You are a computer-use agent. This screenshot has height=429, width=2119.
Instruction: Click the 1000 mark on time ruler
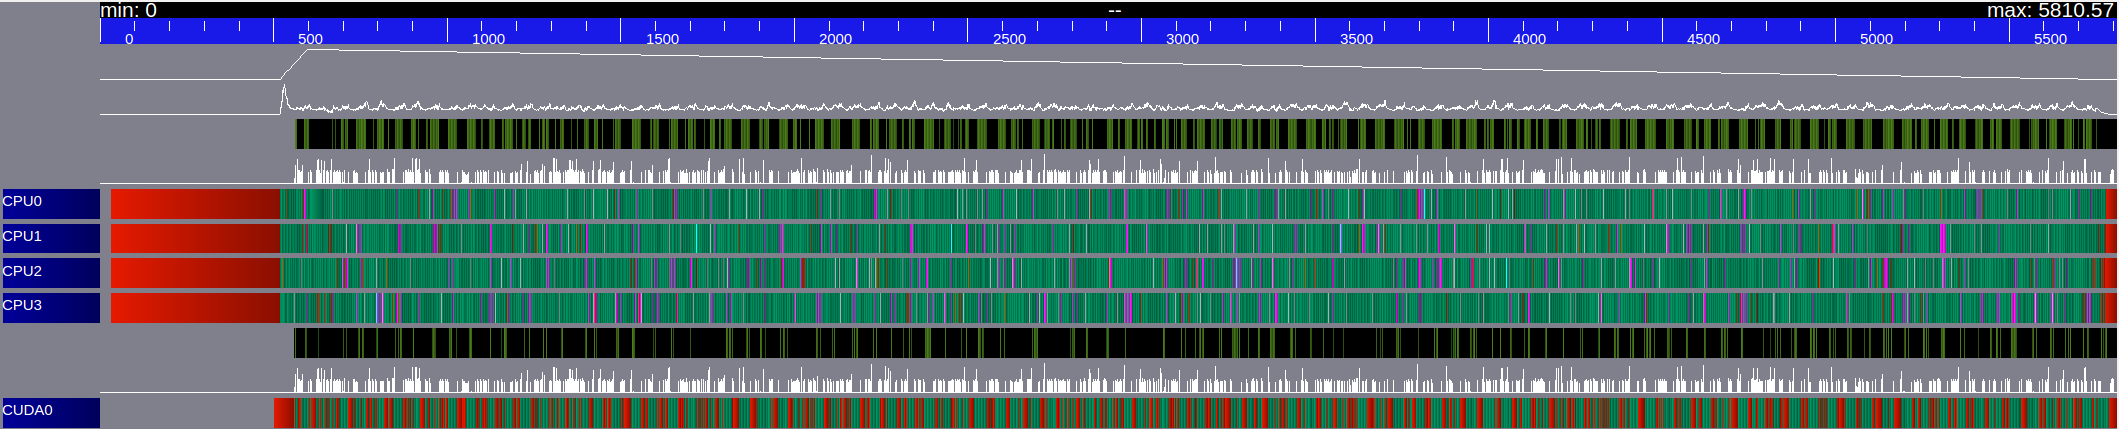coord(488,38)
